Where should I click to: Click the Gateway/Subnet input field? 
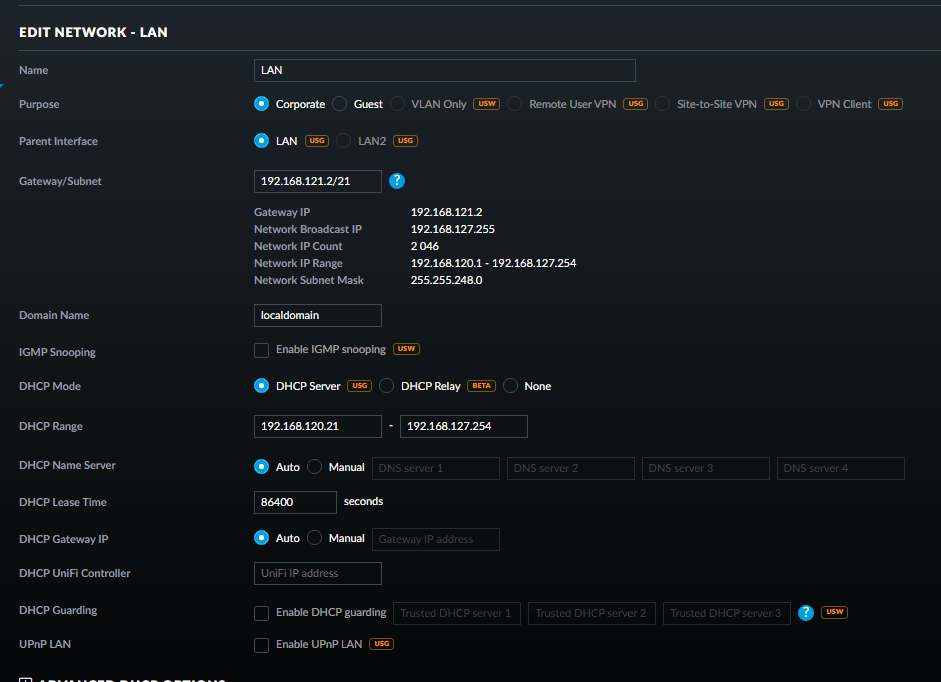(317, 181)
